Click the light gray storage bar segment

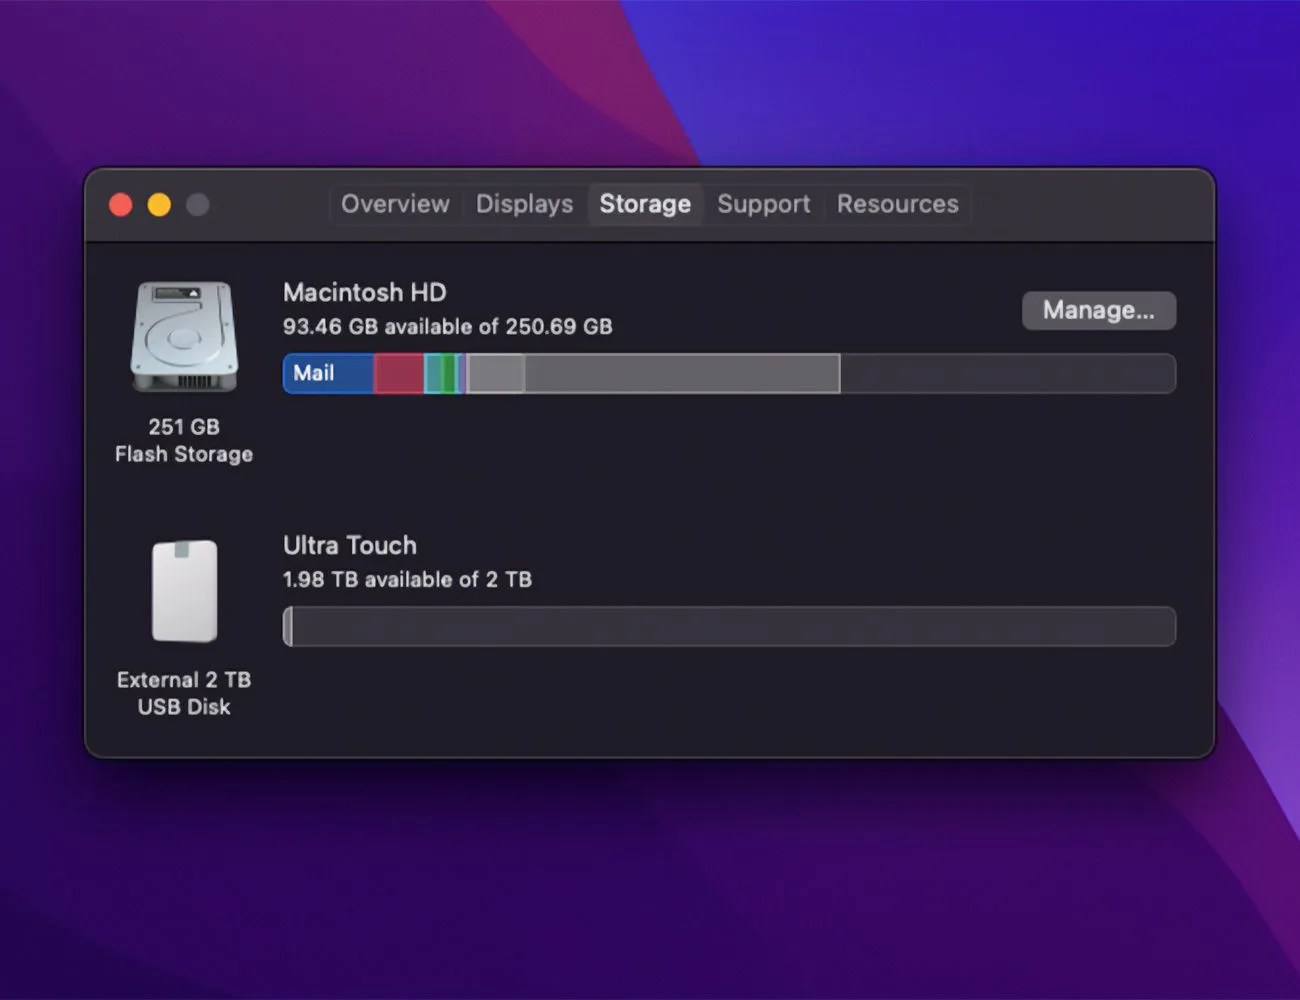tap(496, 374)
